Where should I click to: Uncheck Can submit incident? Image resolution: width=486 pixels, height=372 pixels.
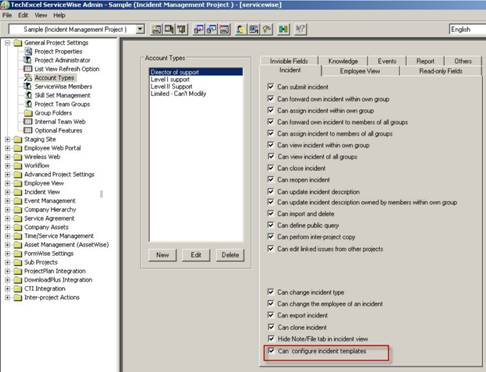(271, 87)
